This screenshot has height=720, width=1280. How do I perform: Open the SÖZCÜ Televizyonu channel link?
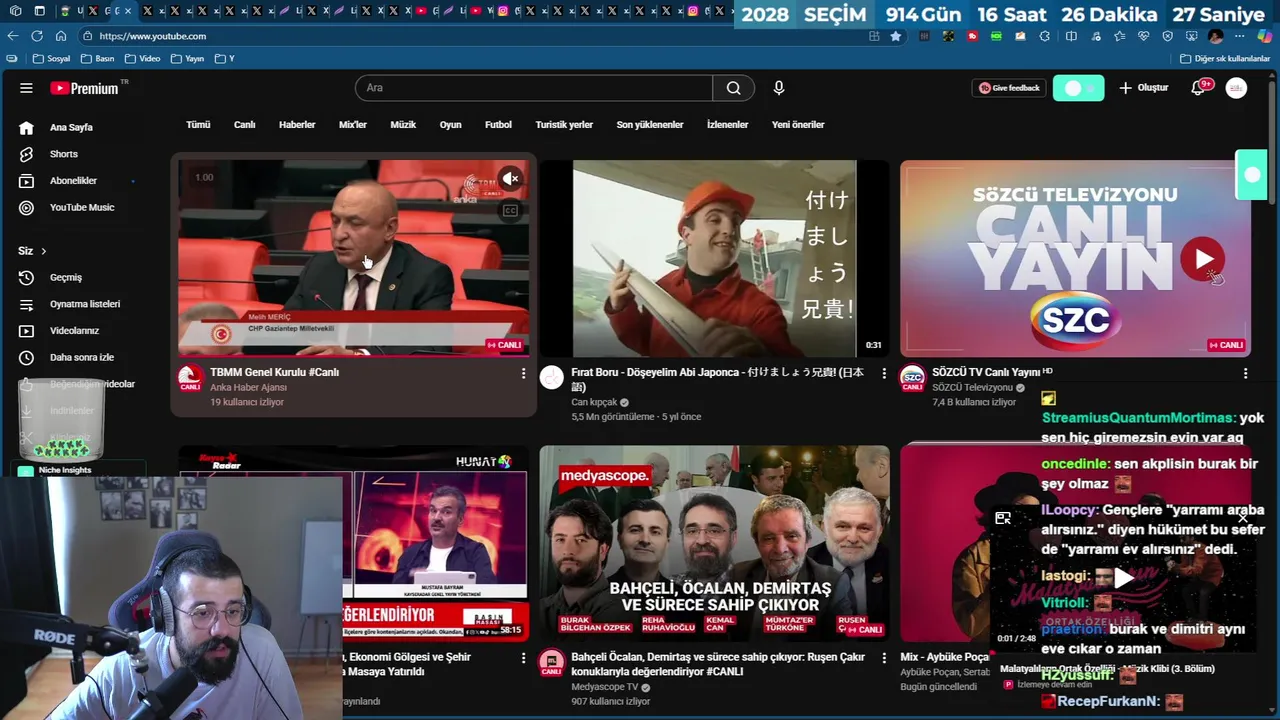(x=973, y=387)
